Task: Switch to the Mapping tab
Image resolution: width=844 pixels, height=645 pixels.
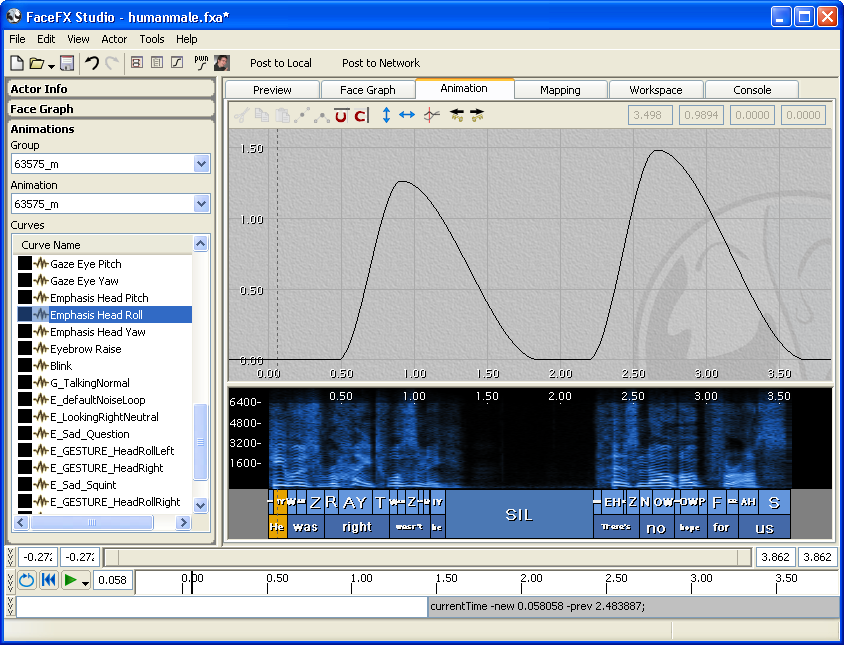Action: [560, 90]
